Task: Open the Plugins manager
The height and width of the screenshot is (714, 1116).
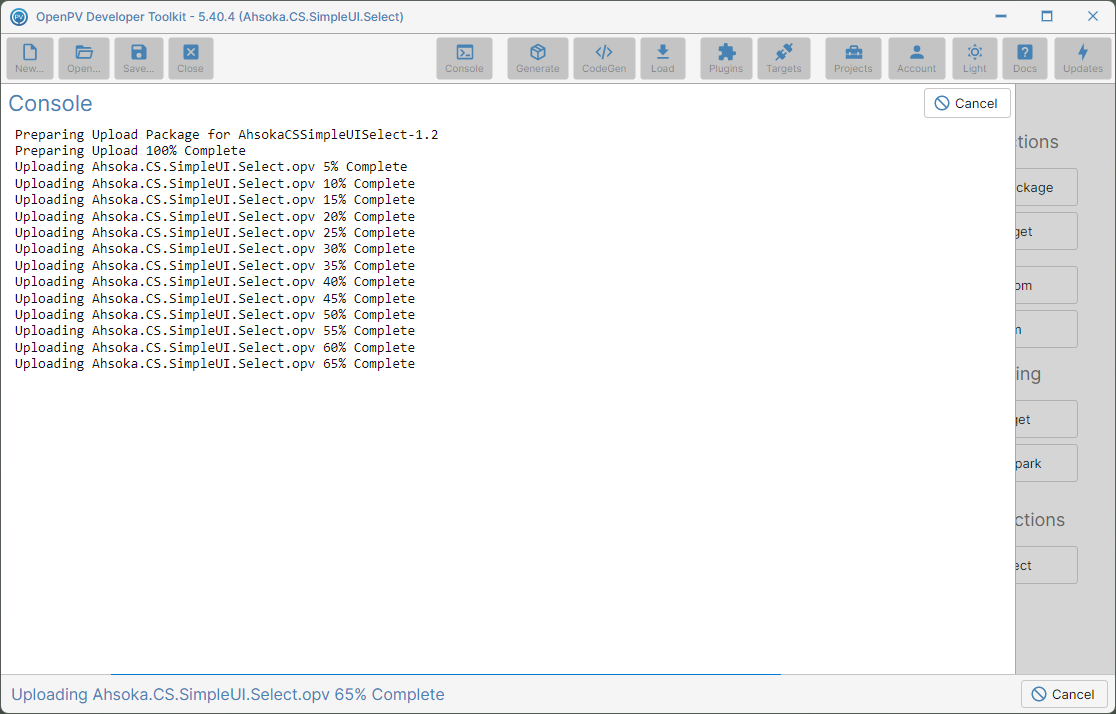Action: tap(726, 58)
